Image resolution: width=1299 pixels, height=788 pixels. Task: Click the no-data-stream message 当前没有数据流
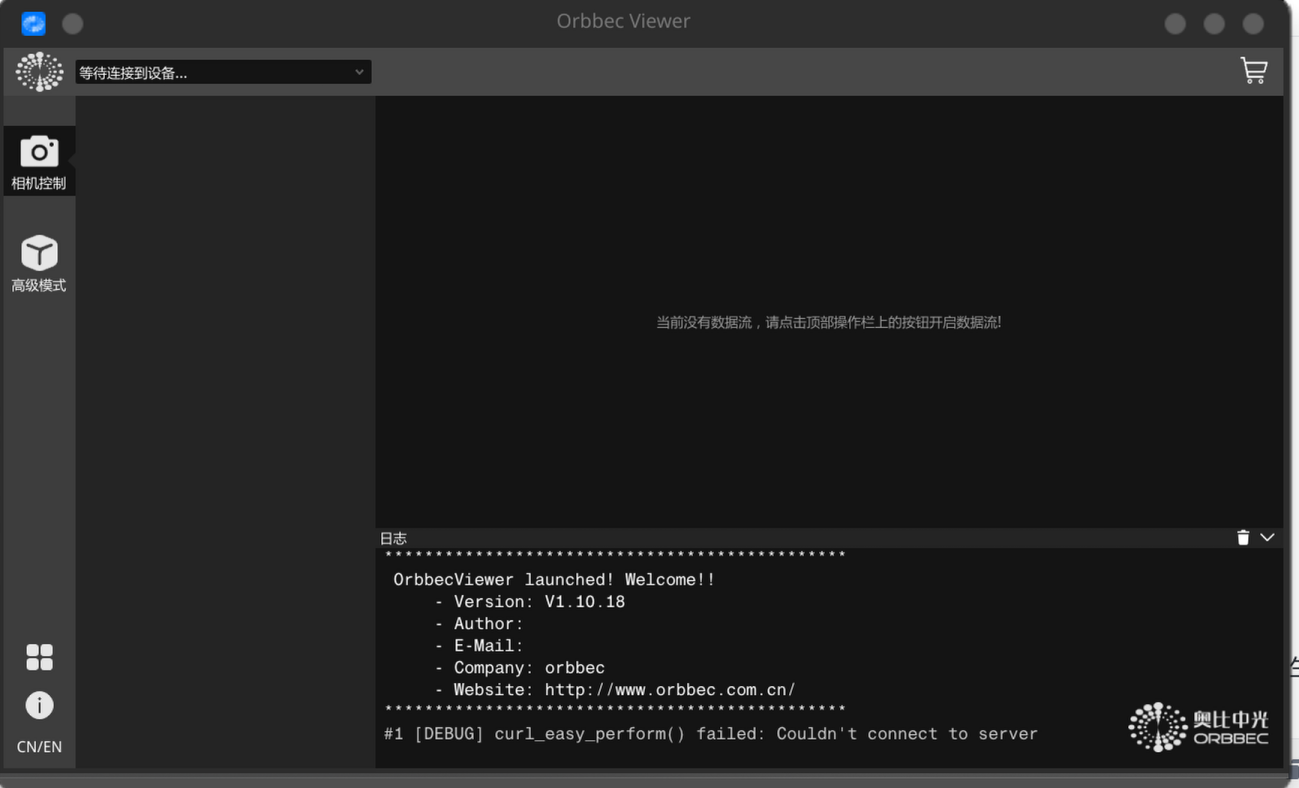click(x=829, y=322)
